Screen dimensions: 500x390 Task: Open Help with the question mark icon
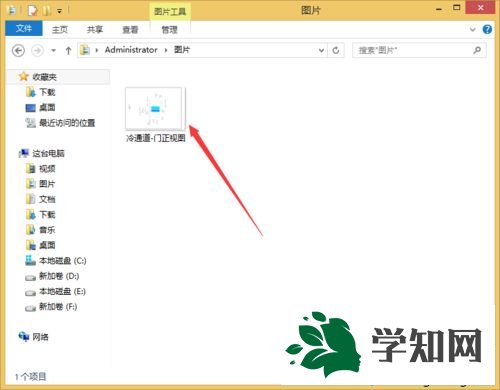487,29
